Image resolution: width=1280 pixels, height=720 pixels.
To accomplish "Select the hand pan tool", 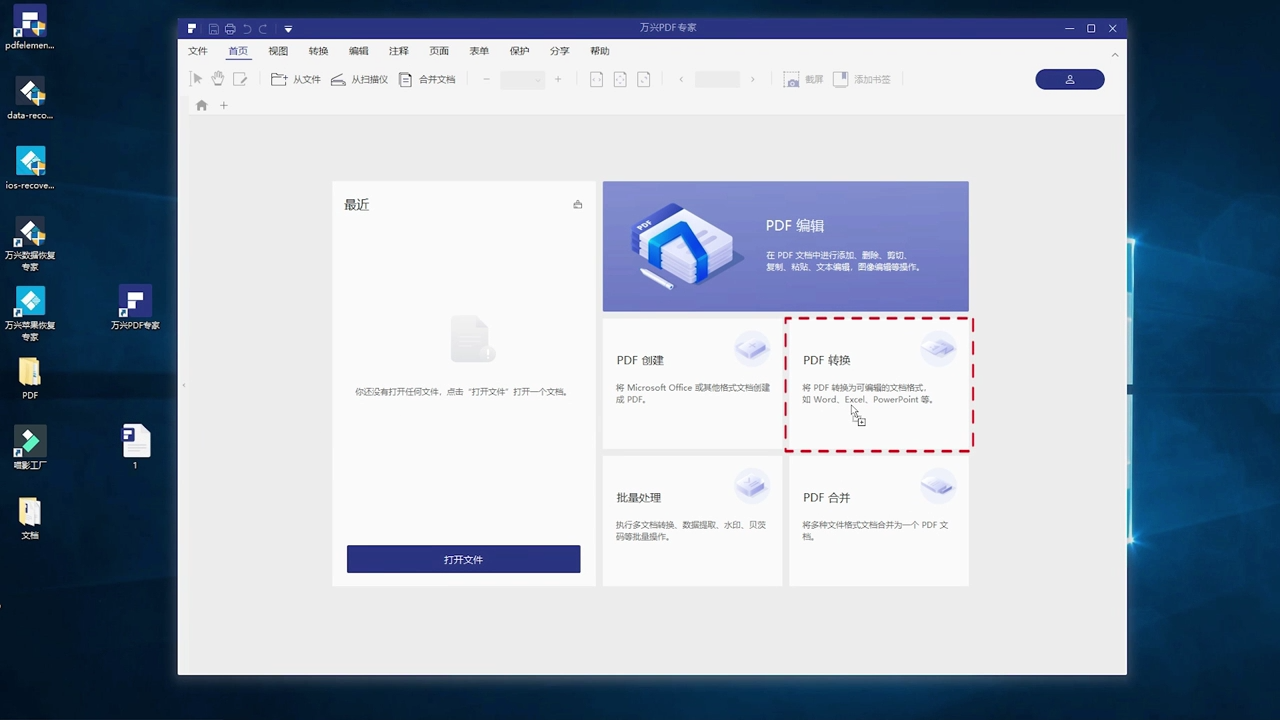I will pyautogui.click(x=218, y=79).
